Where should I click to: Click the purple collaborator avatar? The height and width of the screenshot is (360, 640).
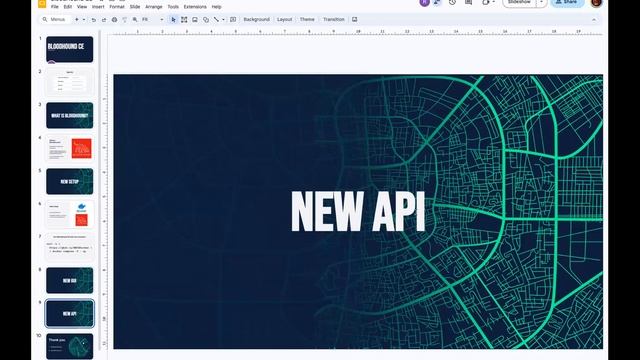[x=424, y=2]
